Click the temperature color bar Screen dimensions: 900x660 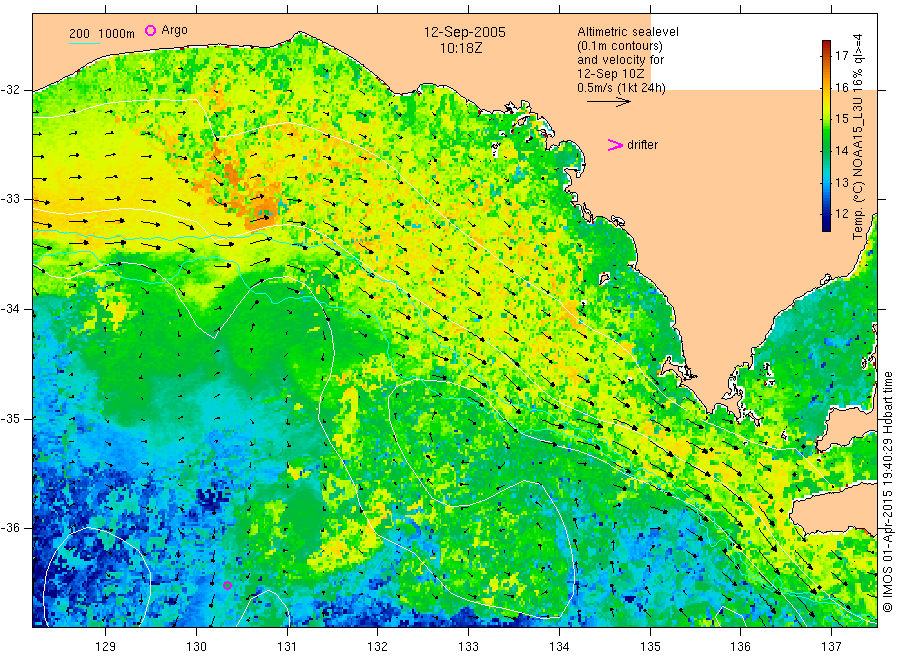click(x=826, y=136)
